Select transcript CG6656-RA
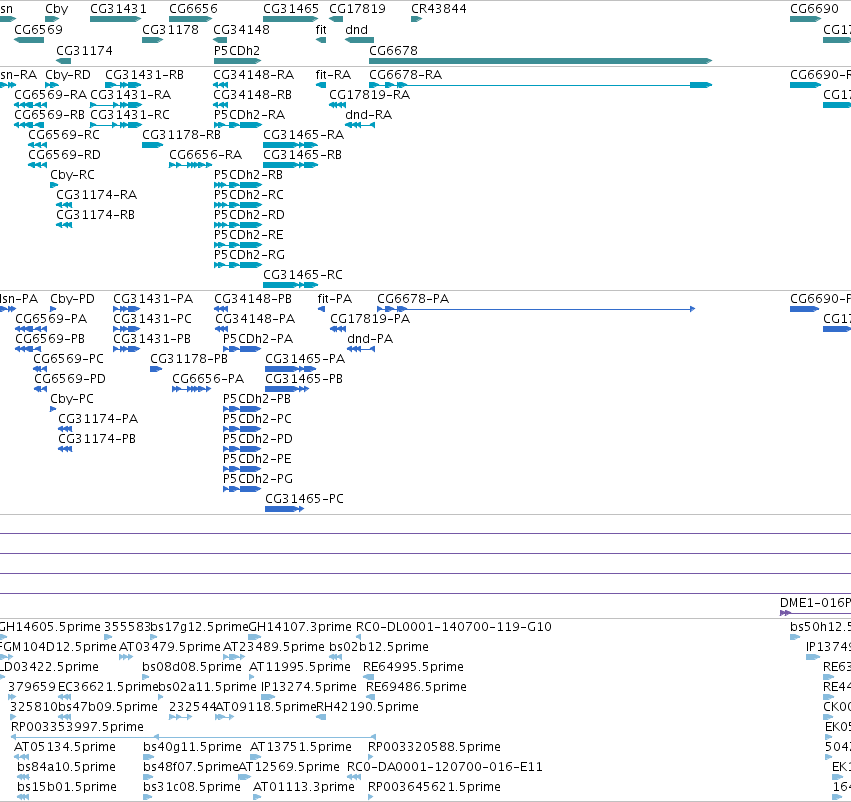The height and width of the screenshot is (802, 851). coord(206,155)
